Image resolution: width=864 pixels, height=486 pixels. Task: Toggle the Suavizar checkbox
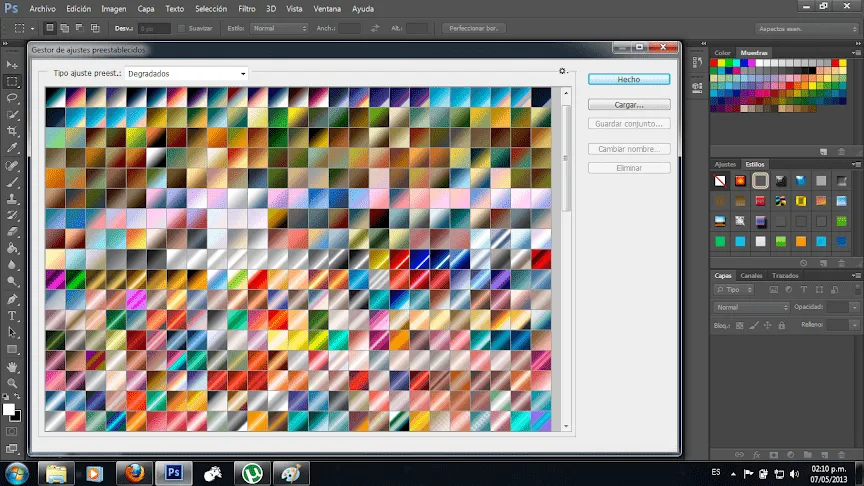click(181, 28)
